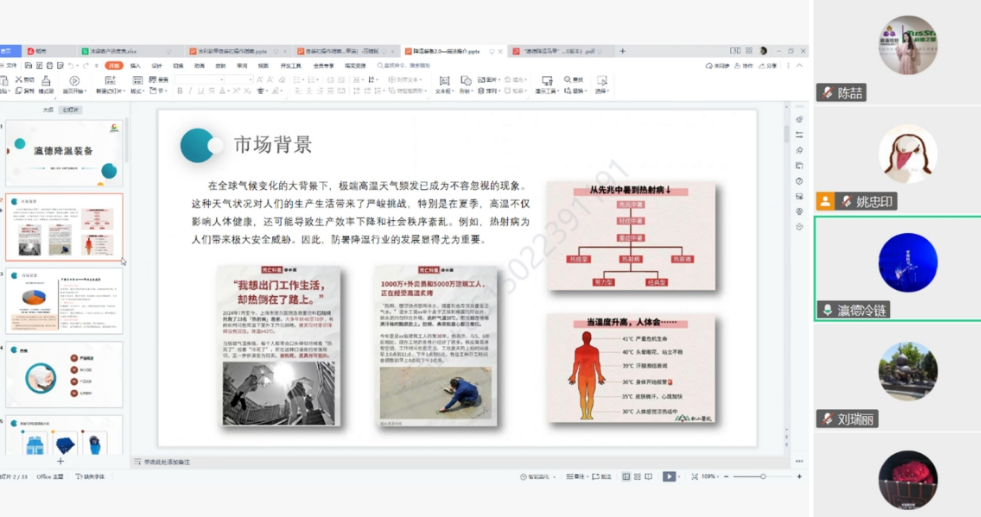Select the first slide thumbnail 瀛德降温装备
981x517 pixels.
[x=64, y=154]
